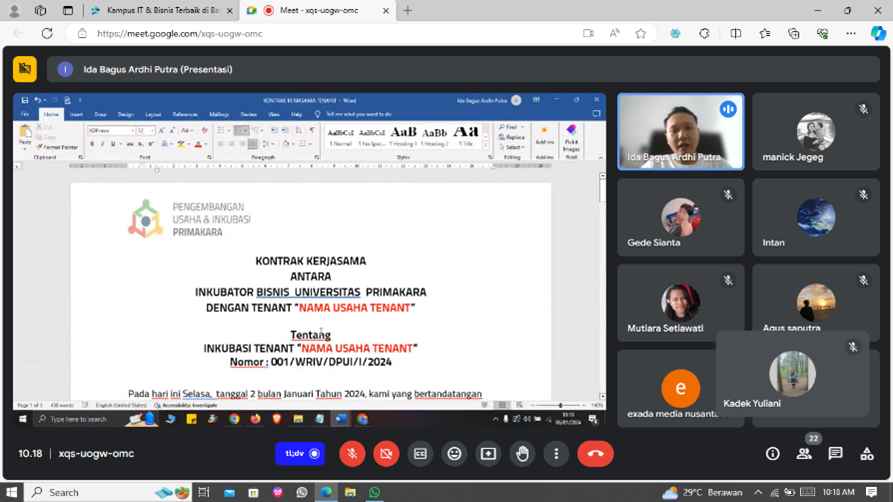Select Mutiara Setiawati participant tile
This screenshot has width=893, height=502.
(681, 303)
